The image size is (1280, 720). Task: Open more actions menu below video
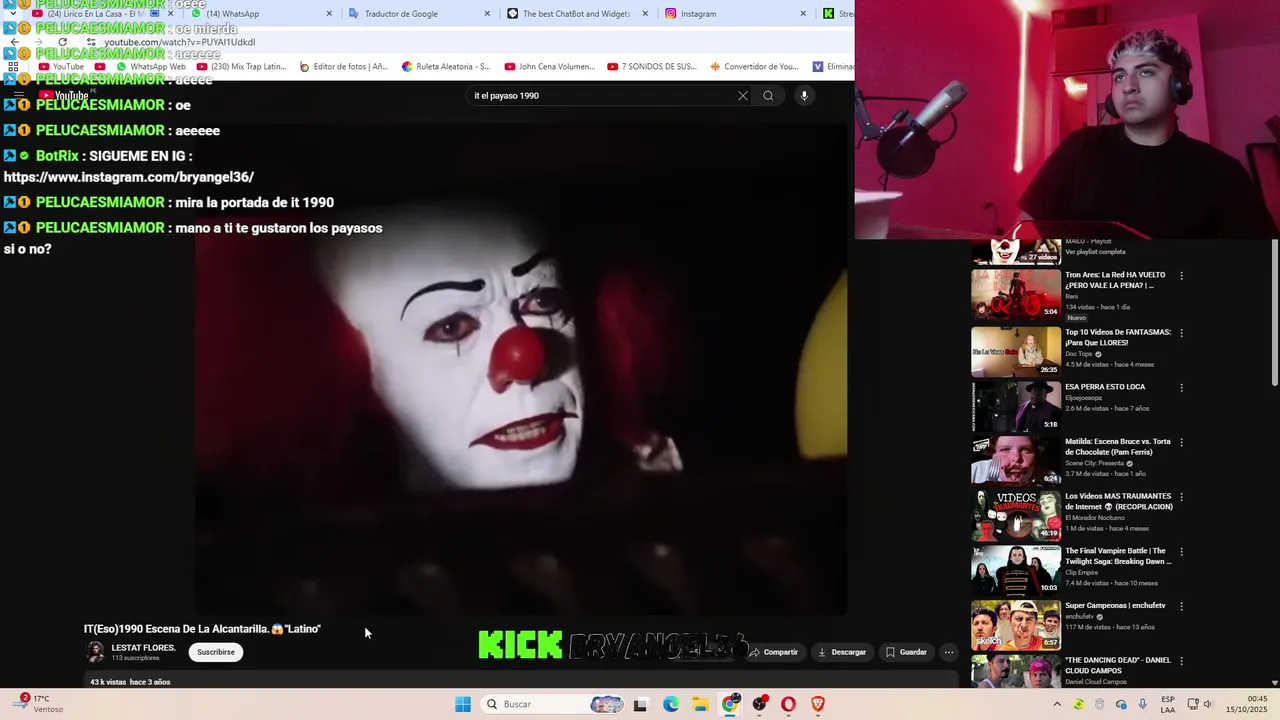click(949, 652)
